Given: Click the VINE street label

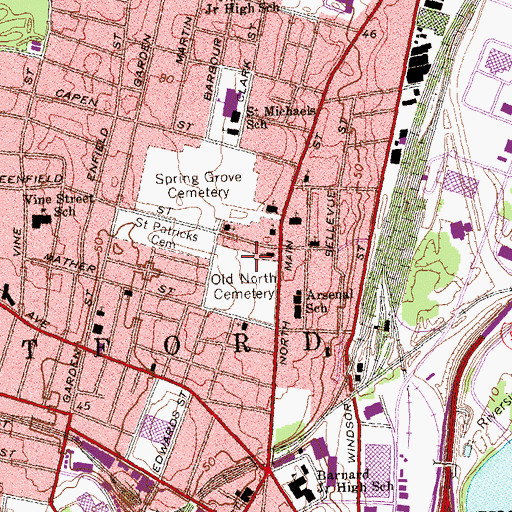Looking at the screenshot, I should [x=17, y=242].
